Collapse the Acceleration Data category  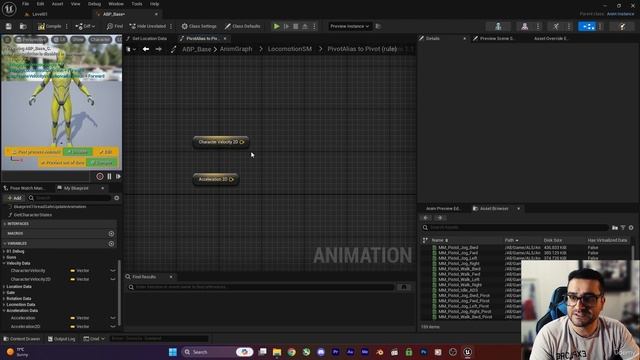[4, 311]
